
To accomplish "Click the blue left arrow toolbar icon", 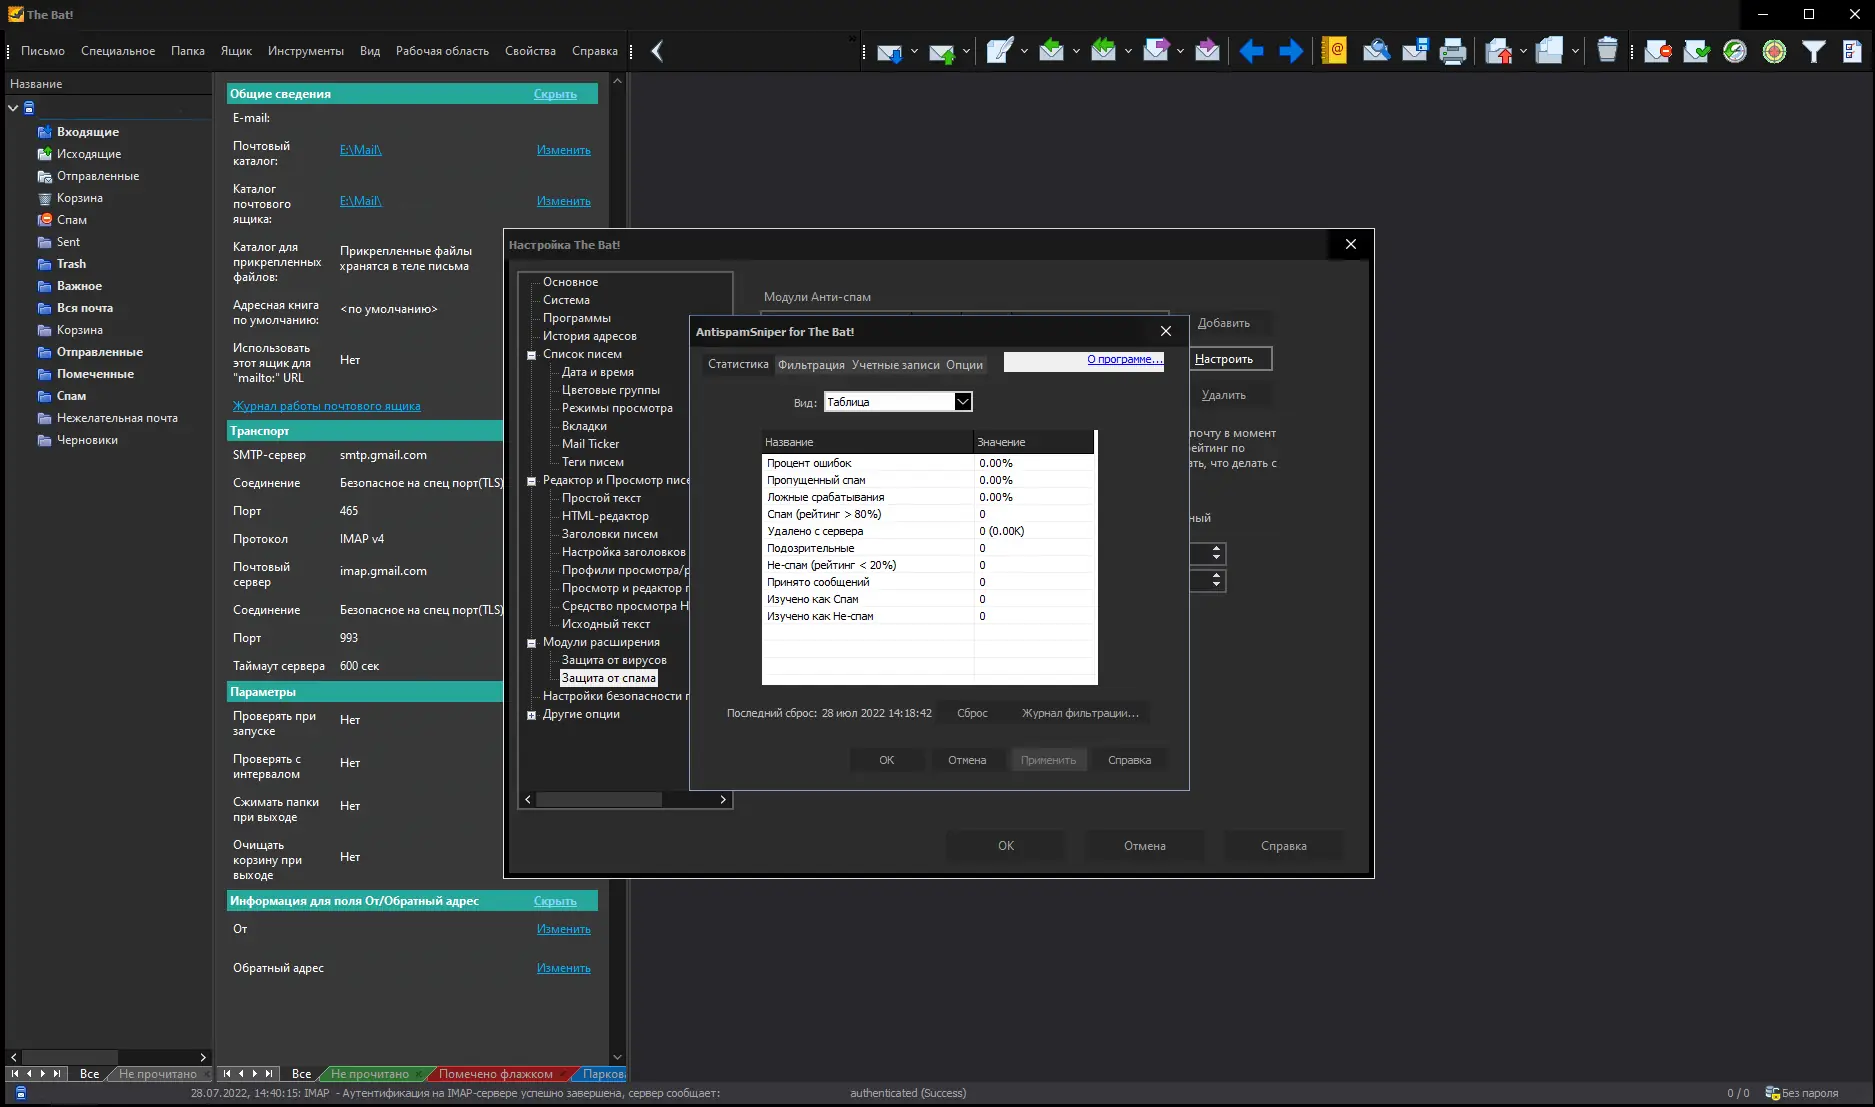I will (x=1251, y=51).
